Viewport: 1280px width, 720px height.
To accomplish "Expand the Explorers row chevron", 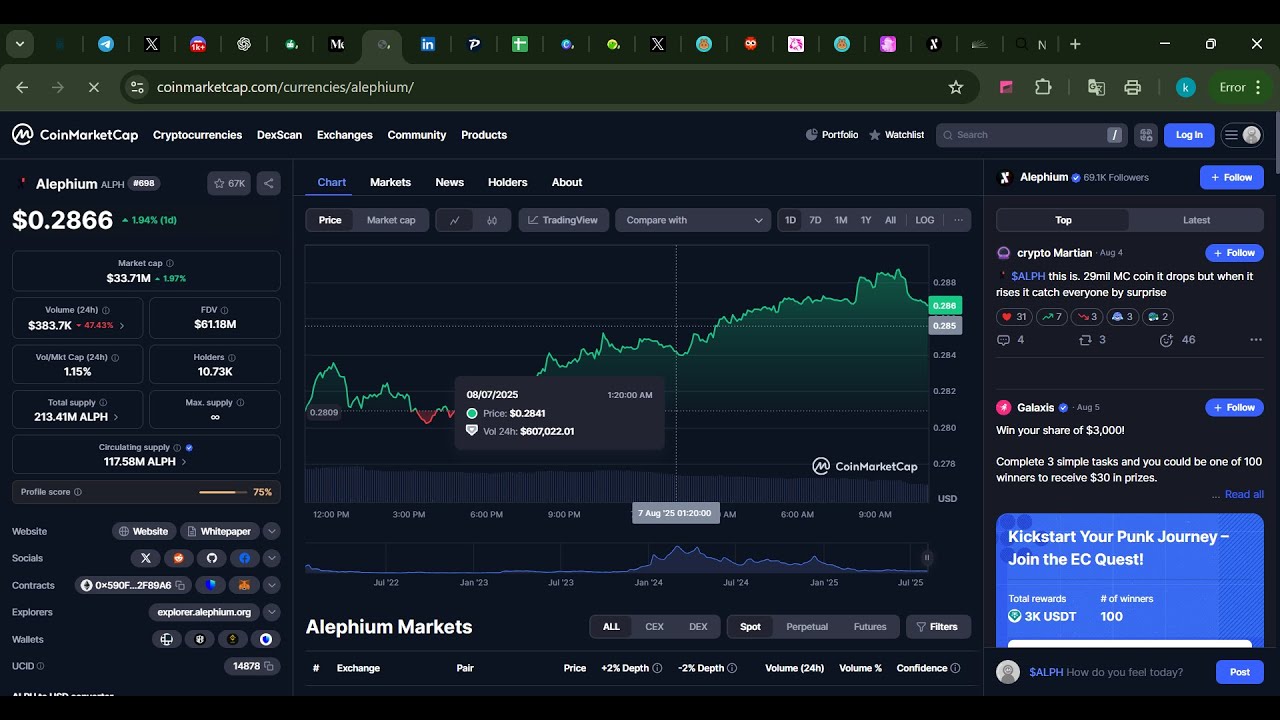I will coord(271,612).
